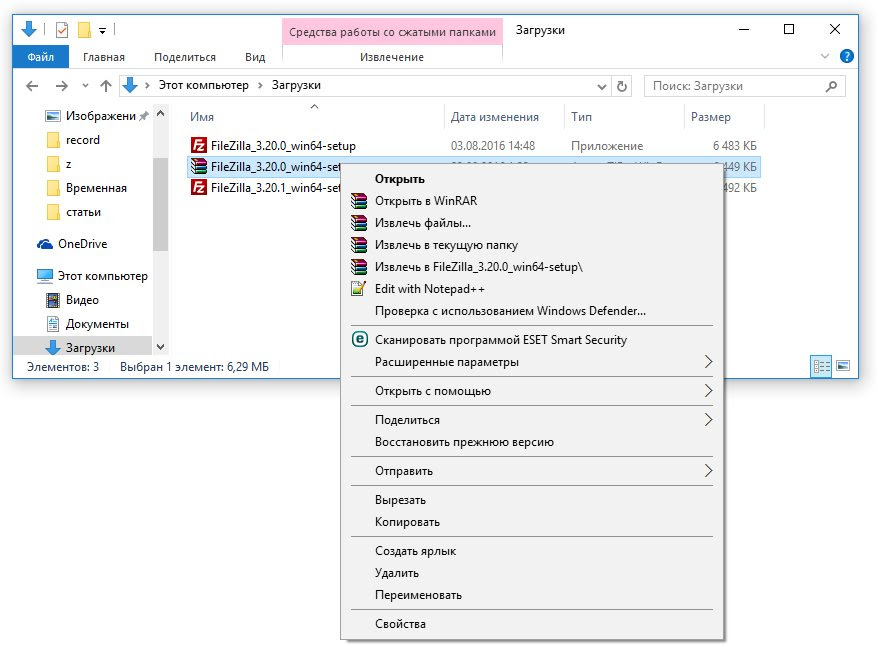Switch to details view layout button

(x=821, y=366)
